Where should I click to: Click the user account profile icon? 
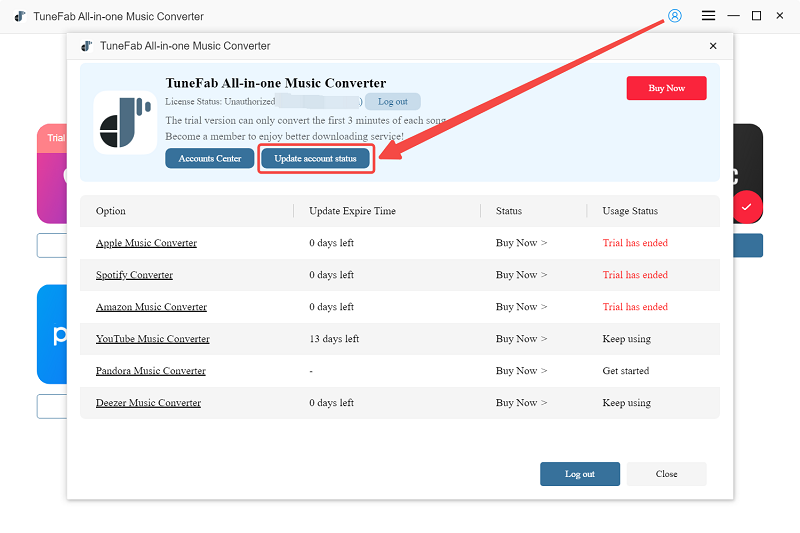tap(675, 16)
